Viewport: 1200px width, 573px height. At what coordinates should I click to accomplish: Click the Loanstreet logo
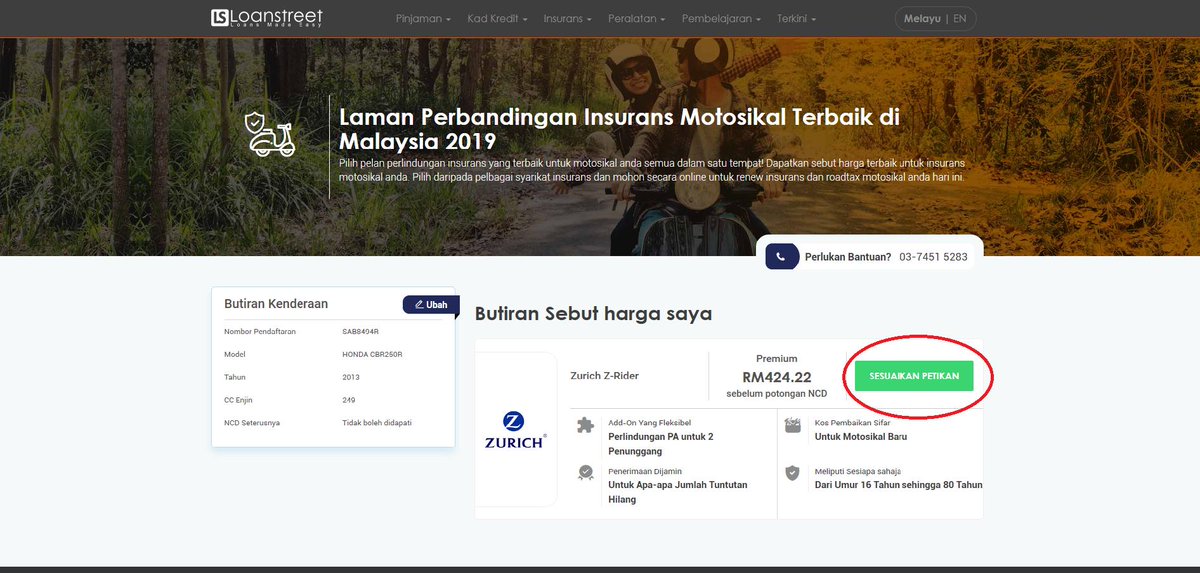coord(267,18)
